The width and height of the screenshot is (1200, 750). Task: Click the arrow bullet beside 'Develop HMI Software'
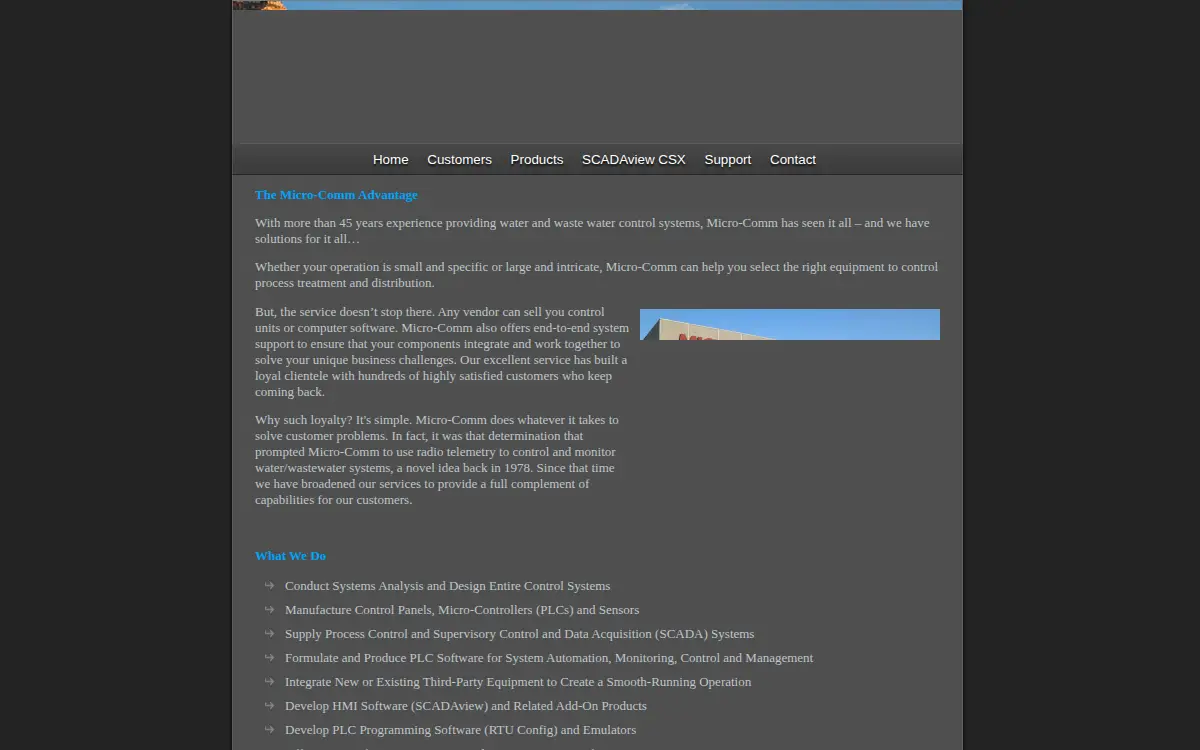pos(269,705)
